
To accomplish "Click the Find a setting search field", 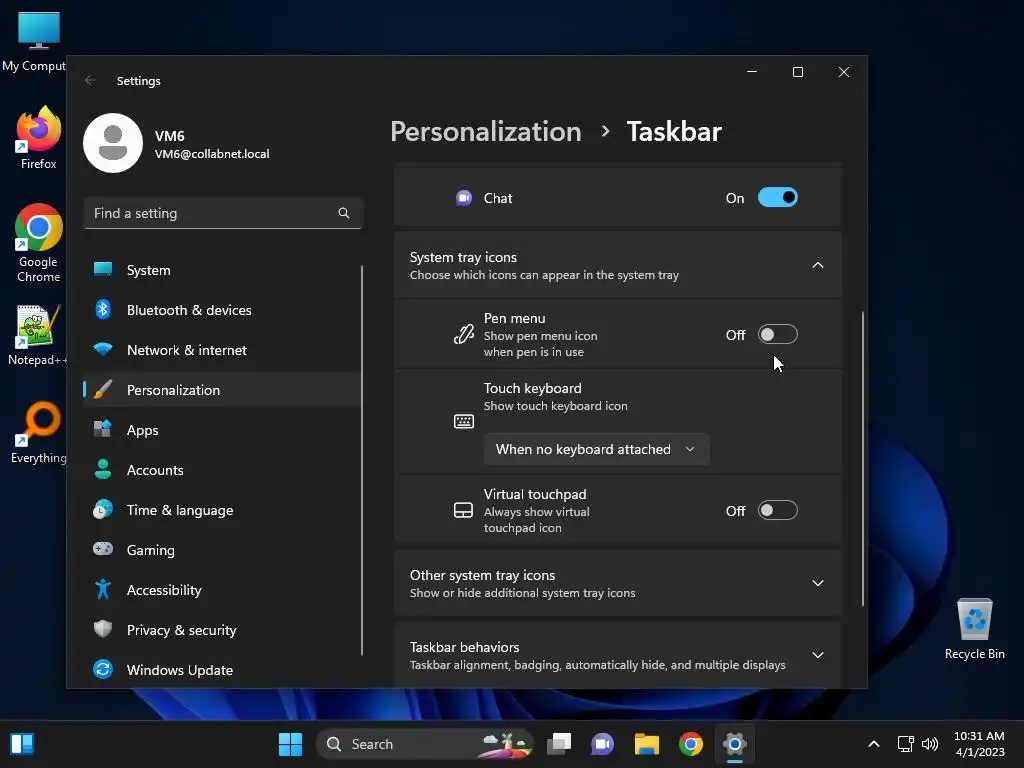I will coord(223,213).
